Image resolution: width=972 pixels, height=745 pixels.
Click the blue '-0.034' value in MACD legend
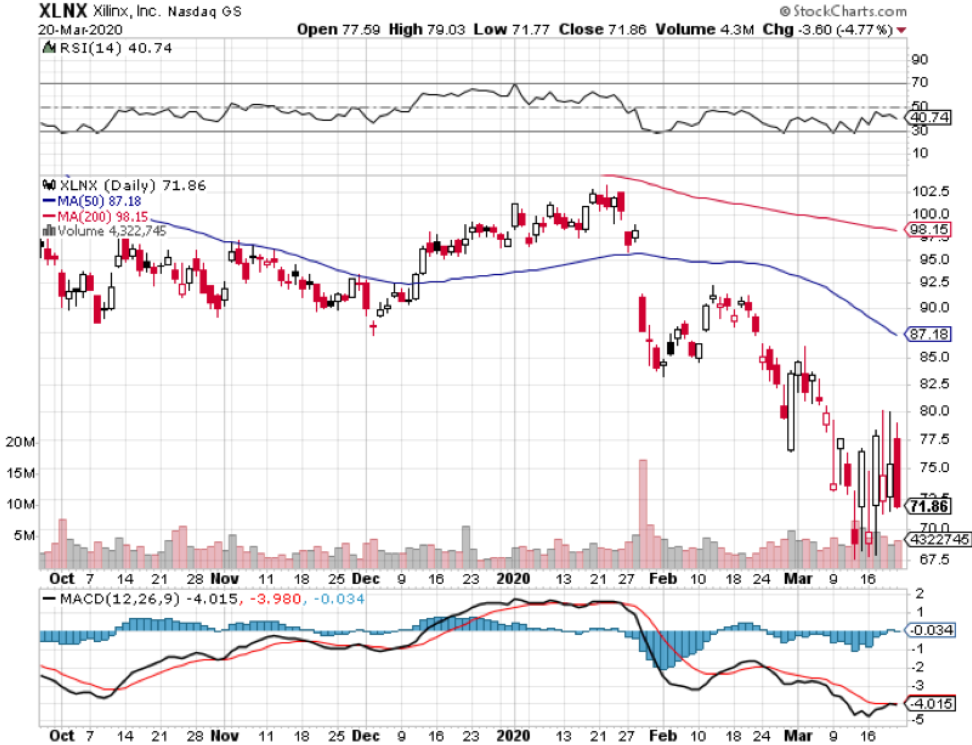click(338, 599)
